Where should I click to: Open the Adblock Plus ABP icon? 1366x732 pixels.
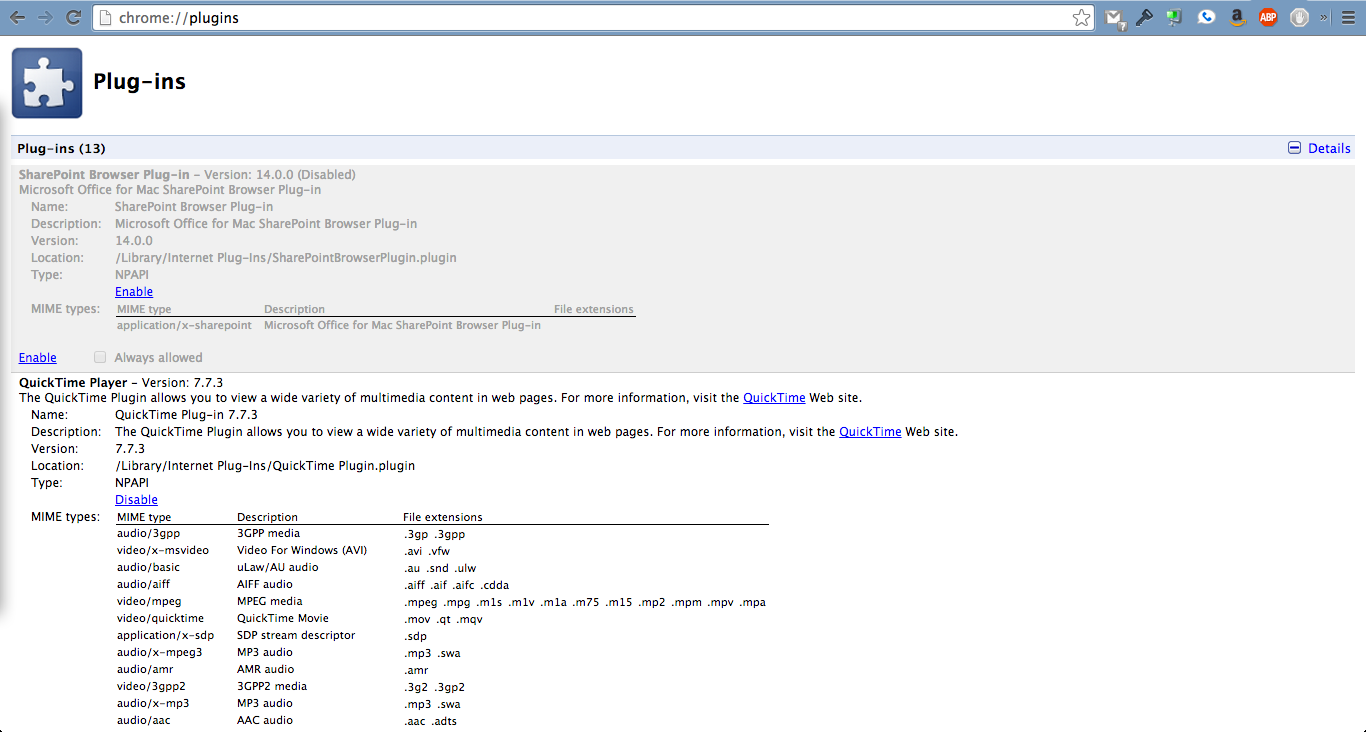[x=1268, y=17]
